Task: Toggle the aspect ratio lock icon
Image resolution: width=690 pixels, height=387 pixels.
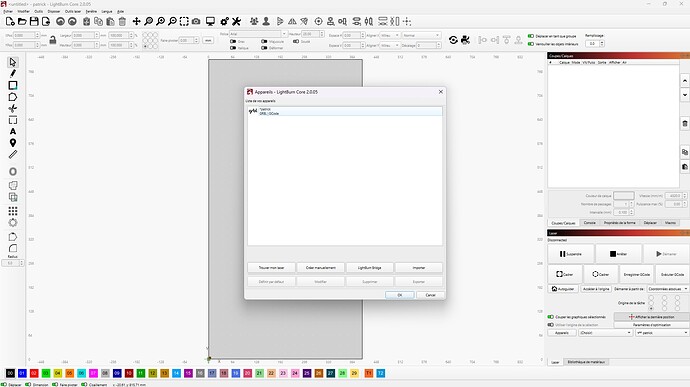Action: (x=53, y=40)
